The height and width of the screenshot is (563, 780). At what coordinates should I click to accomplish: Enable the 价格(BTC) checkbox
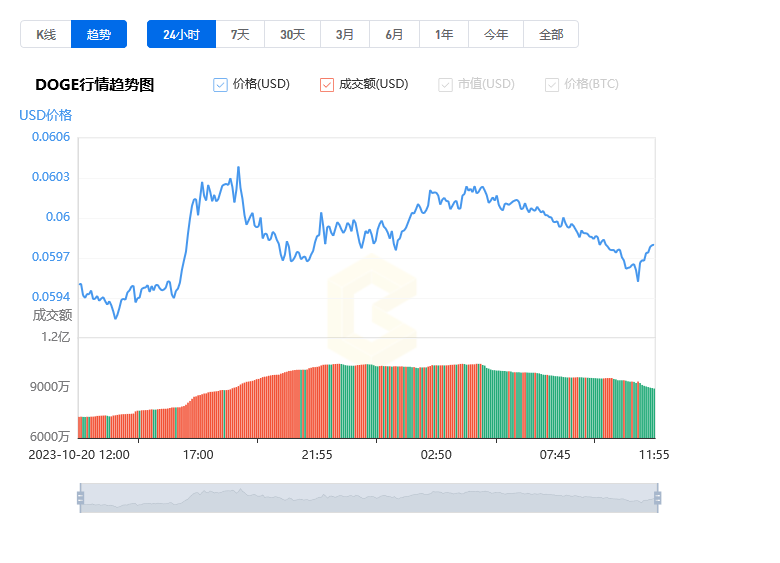552,85
